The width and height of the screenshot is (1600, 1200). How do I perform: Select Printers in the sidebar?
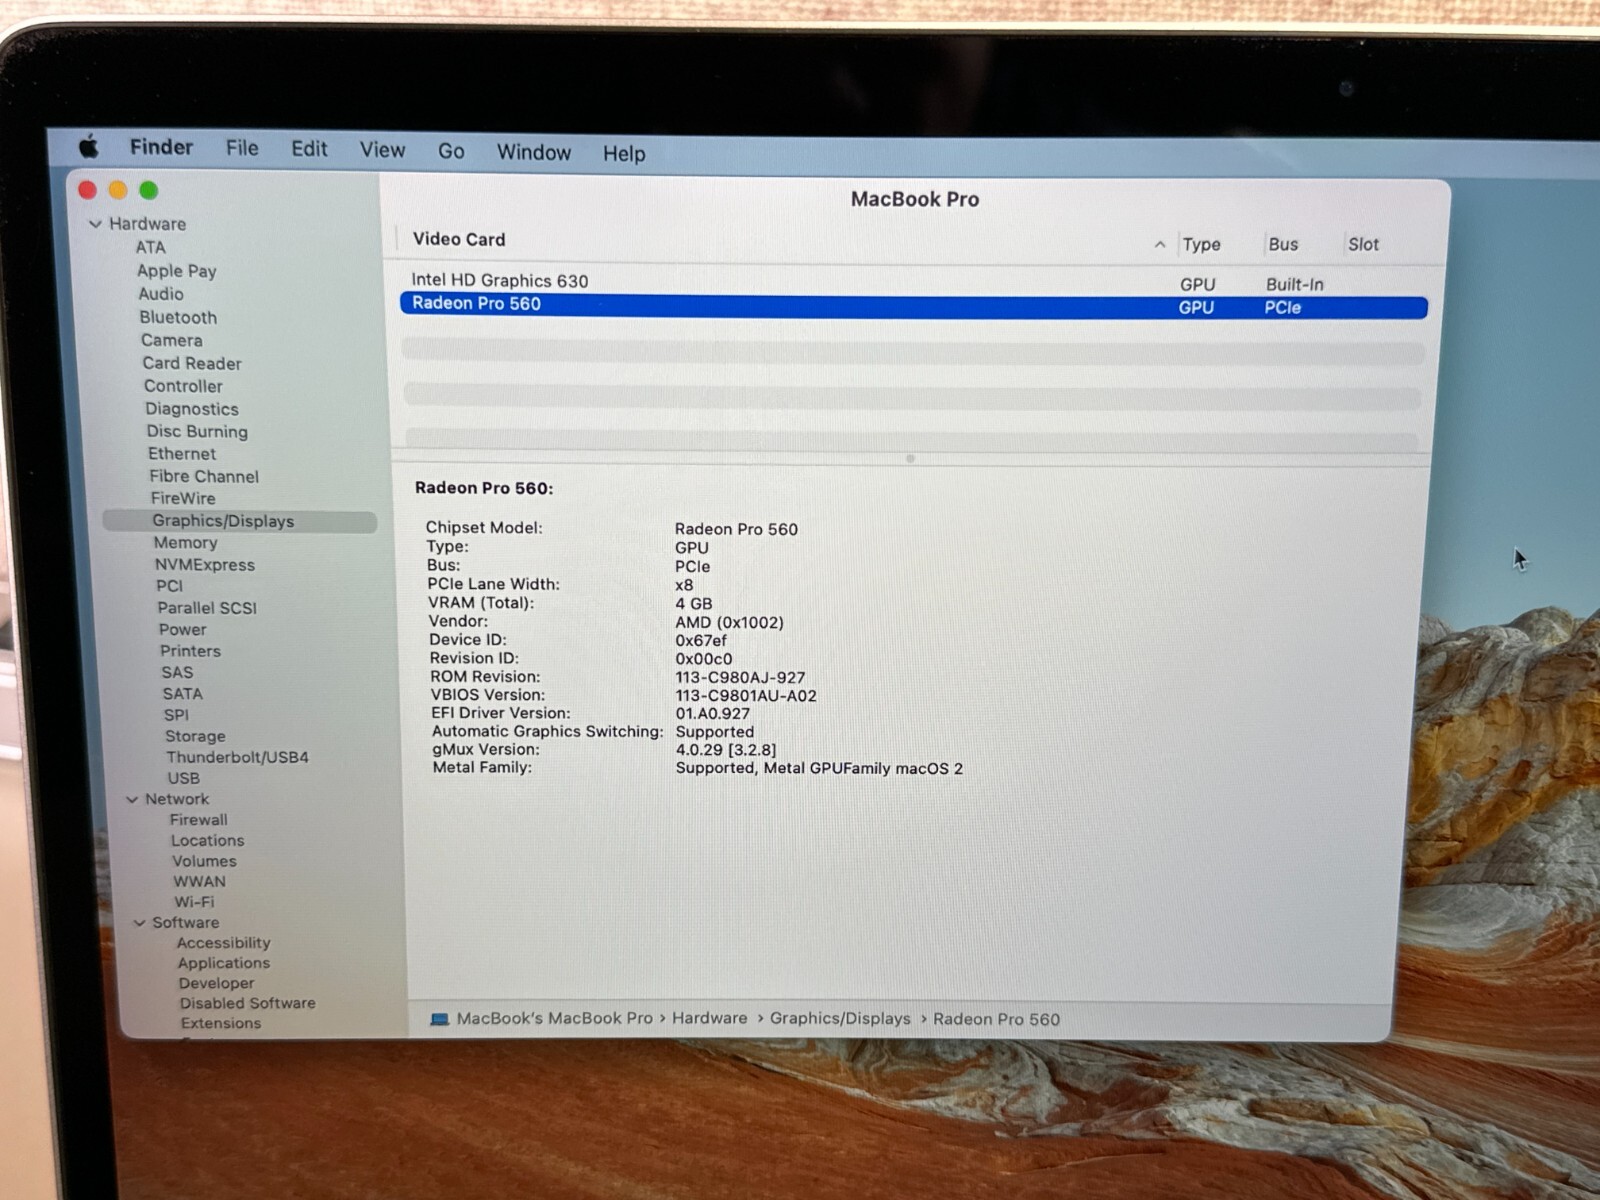tap(190, 650)
